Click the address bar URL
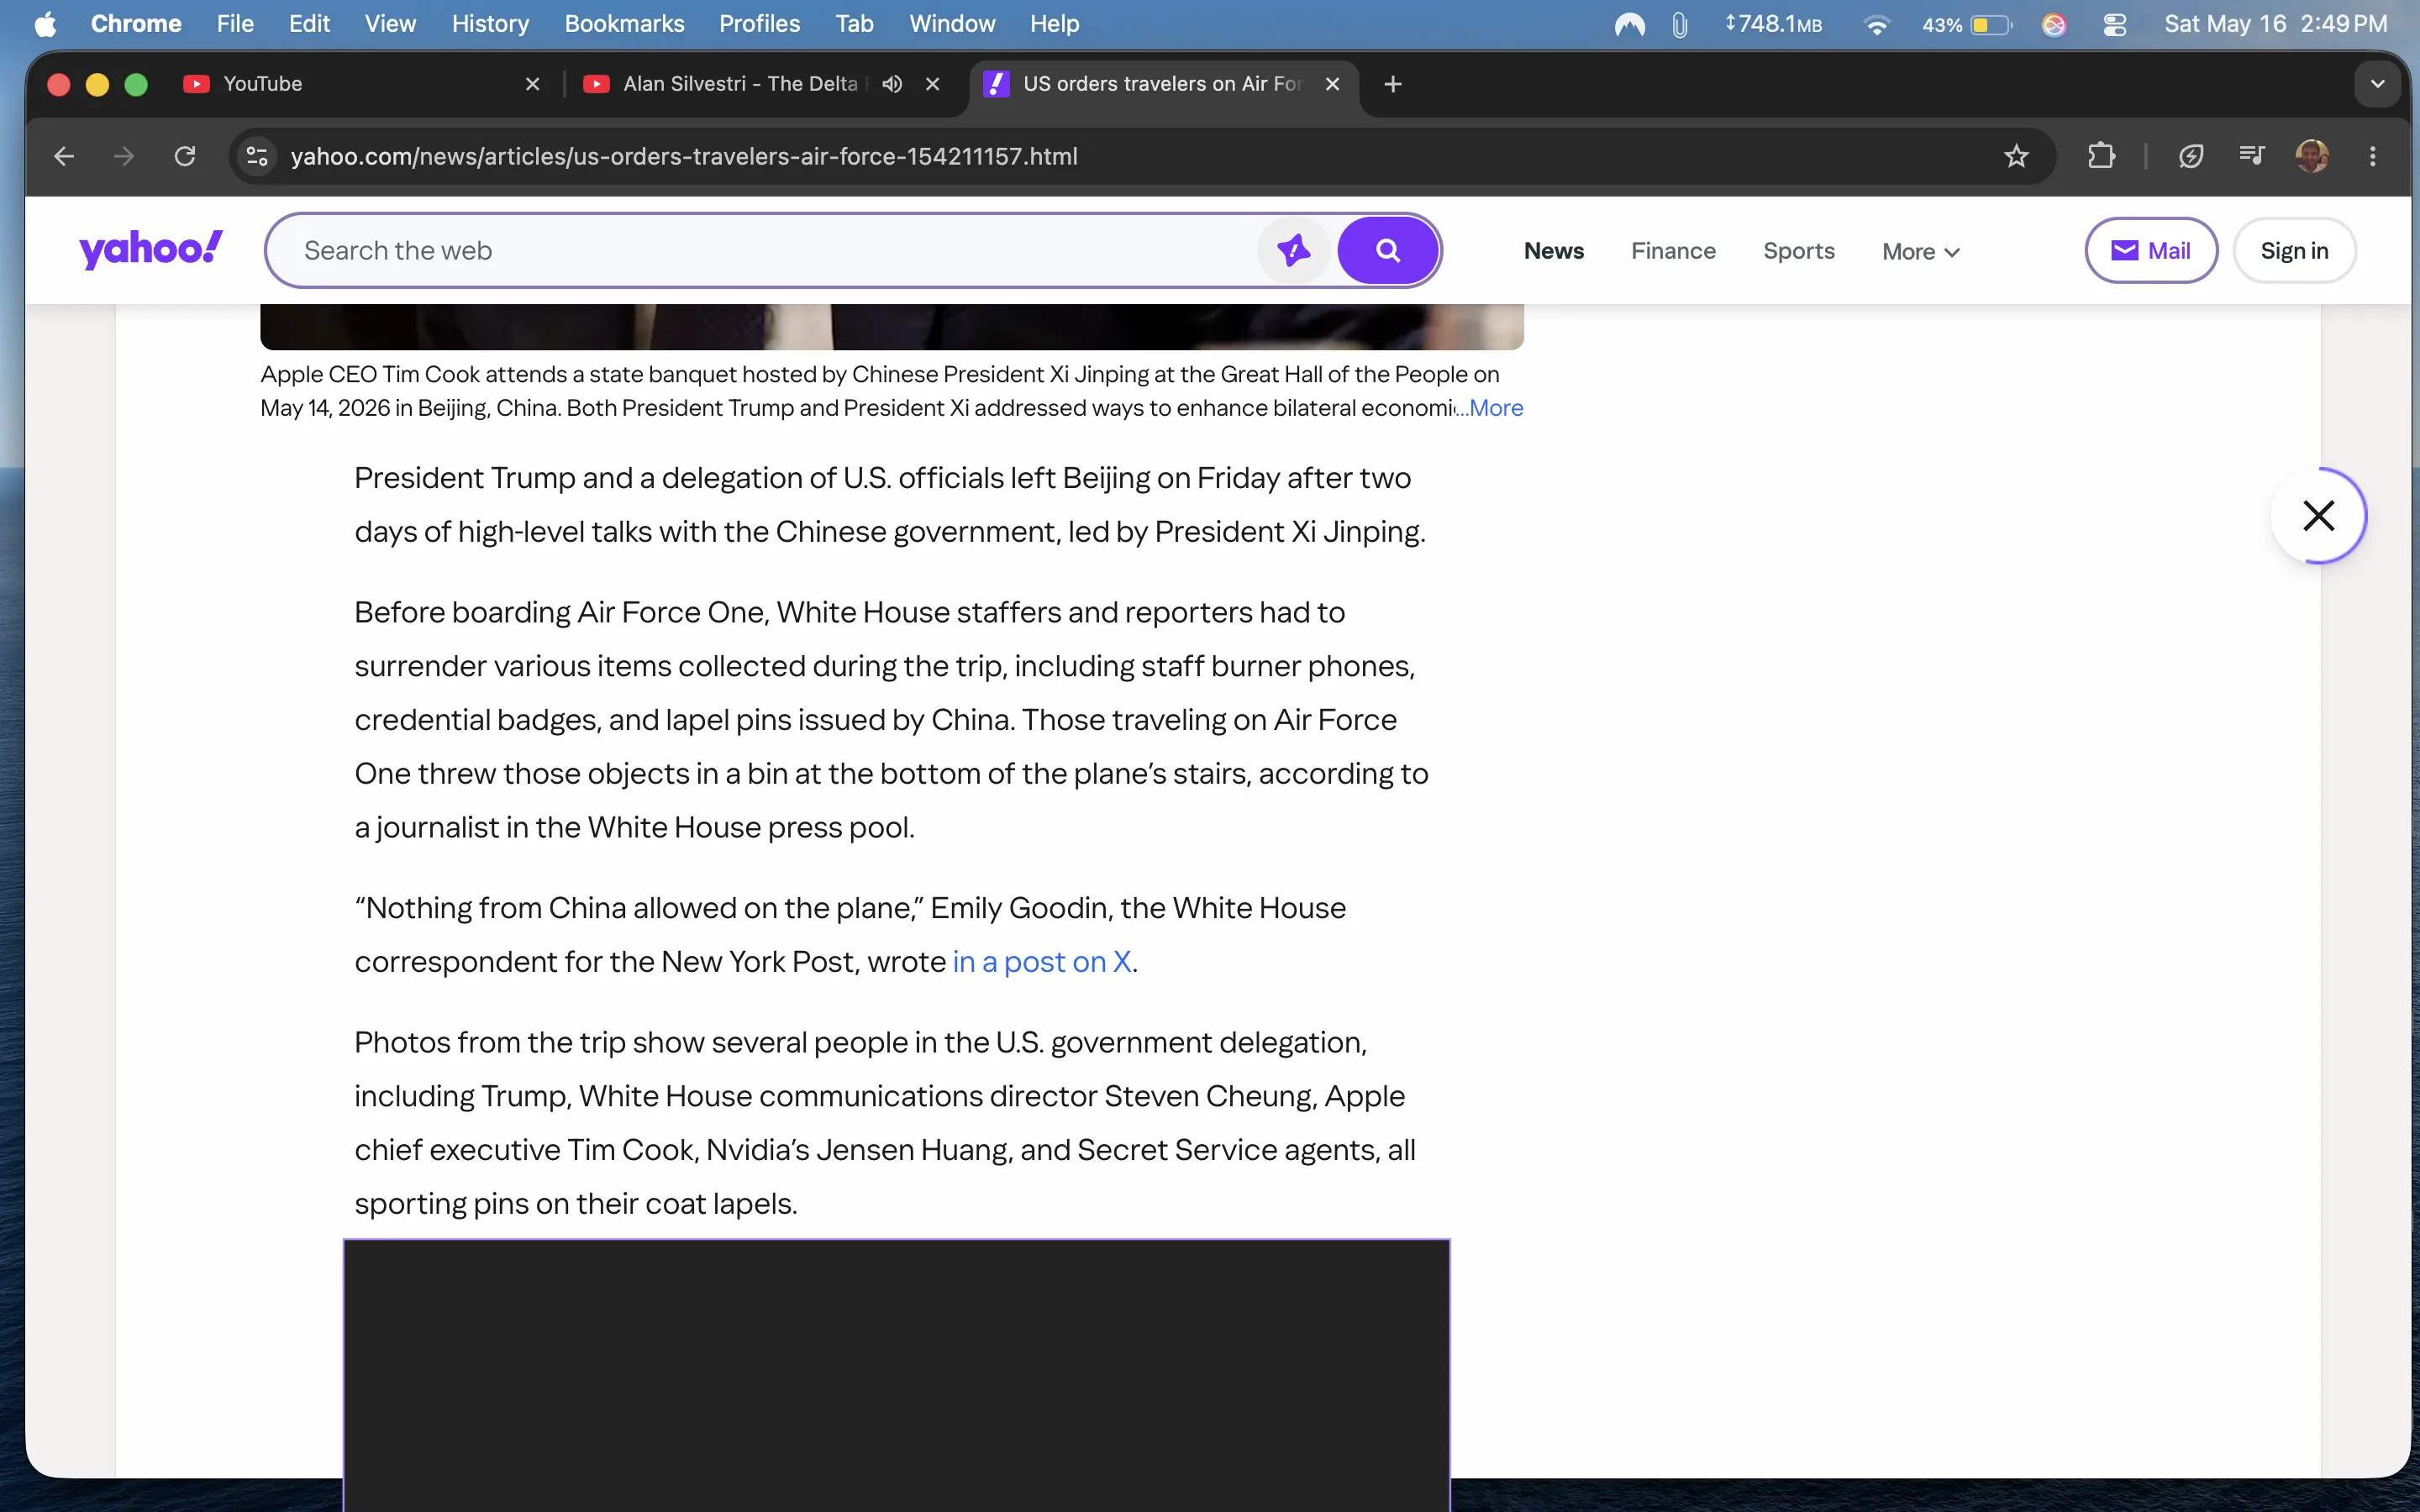This screenshot has width=2420, height=1512. 684,156
